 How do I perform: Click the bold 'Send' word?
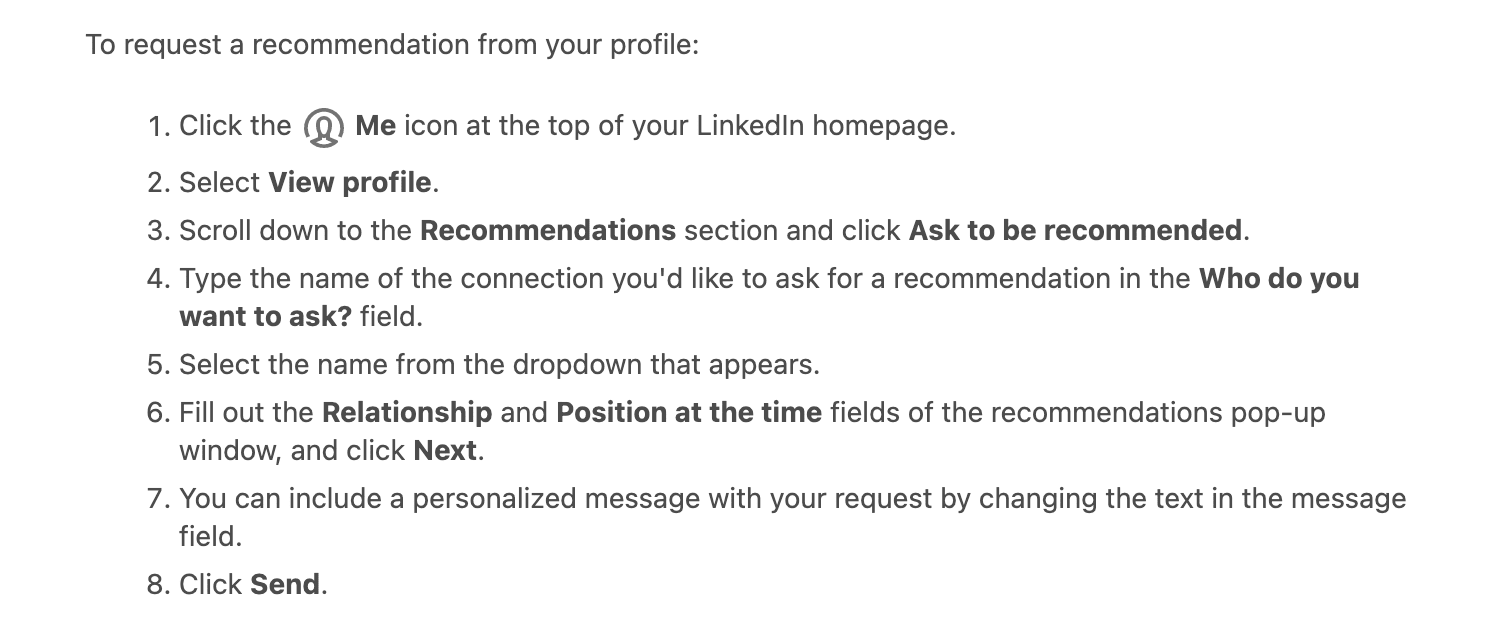tap(285, 584)
